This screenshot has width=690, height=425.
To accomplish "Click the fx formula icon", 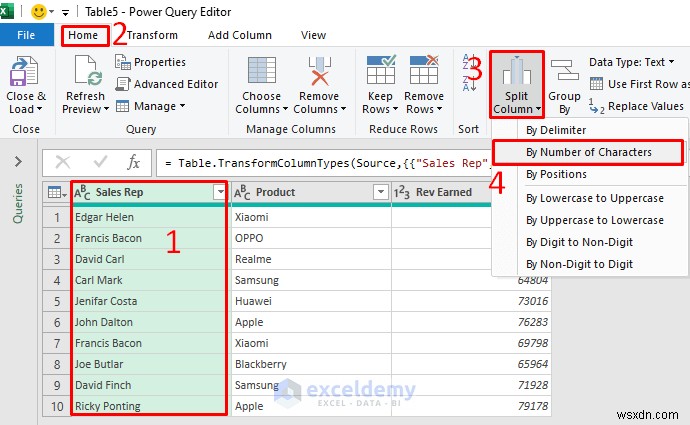I will [x=133, y=163].
